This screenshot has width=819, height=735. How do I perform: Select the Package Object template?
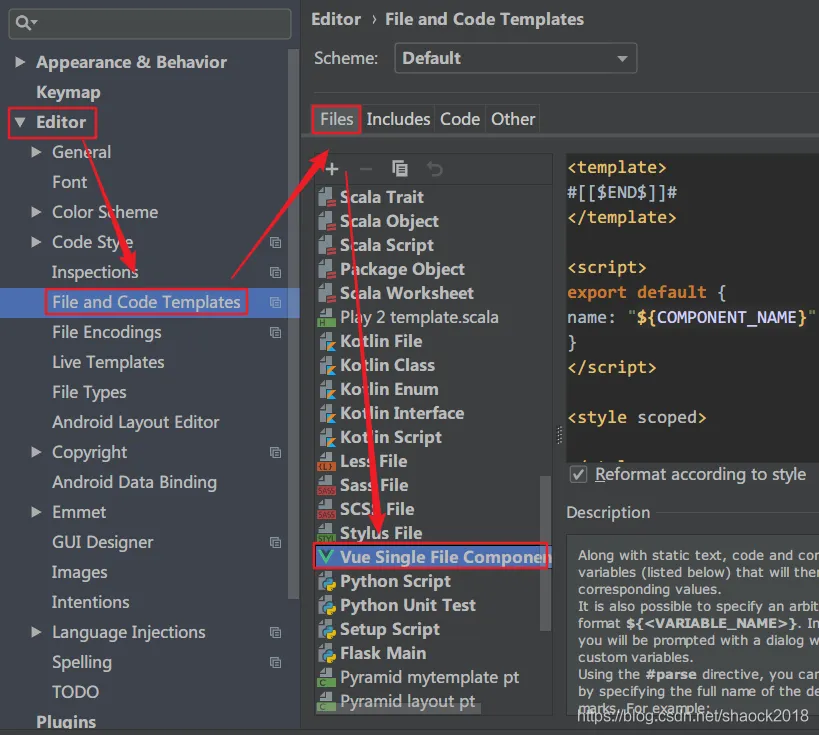coord(402,270)
